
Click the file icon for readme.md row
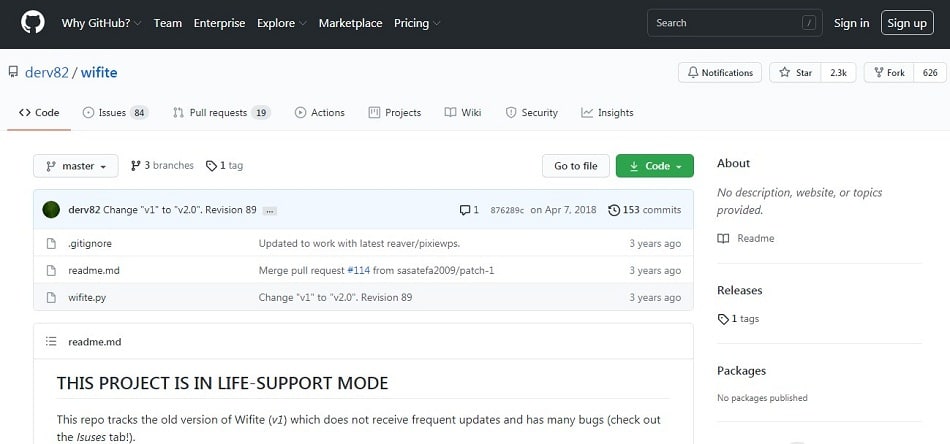[x=51, y=271]
